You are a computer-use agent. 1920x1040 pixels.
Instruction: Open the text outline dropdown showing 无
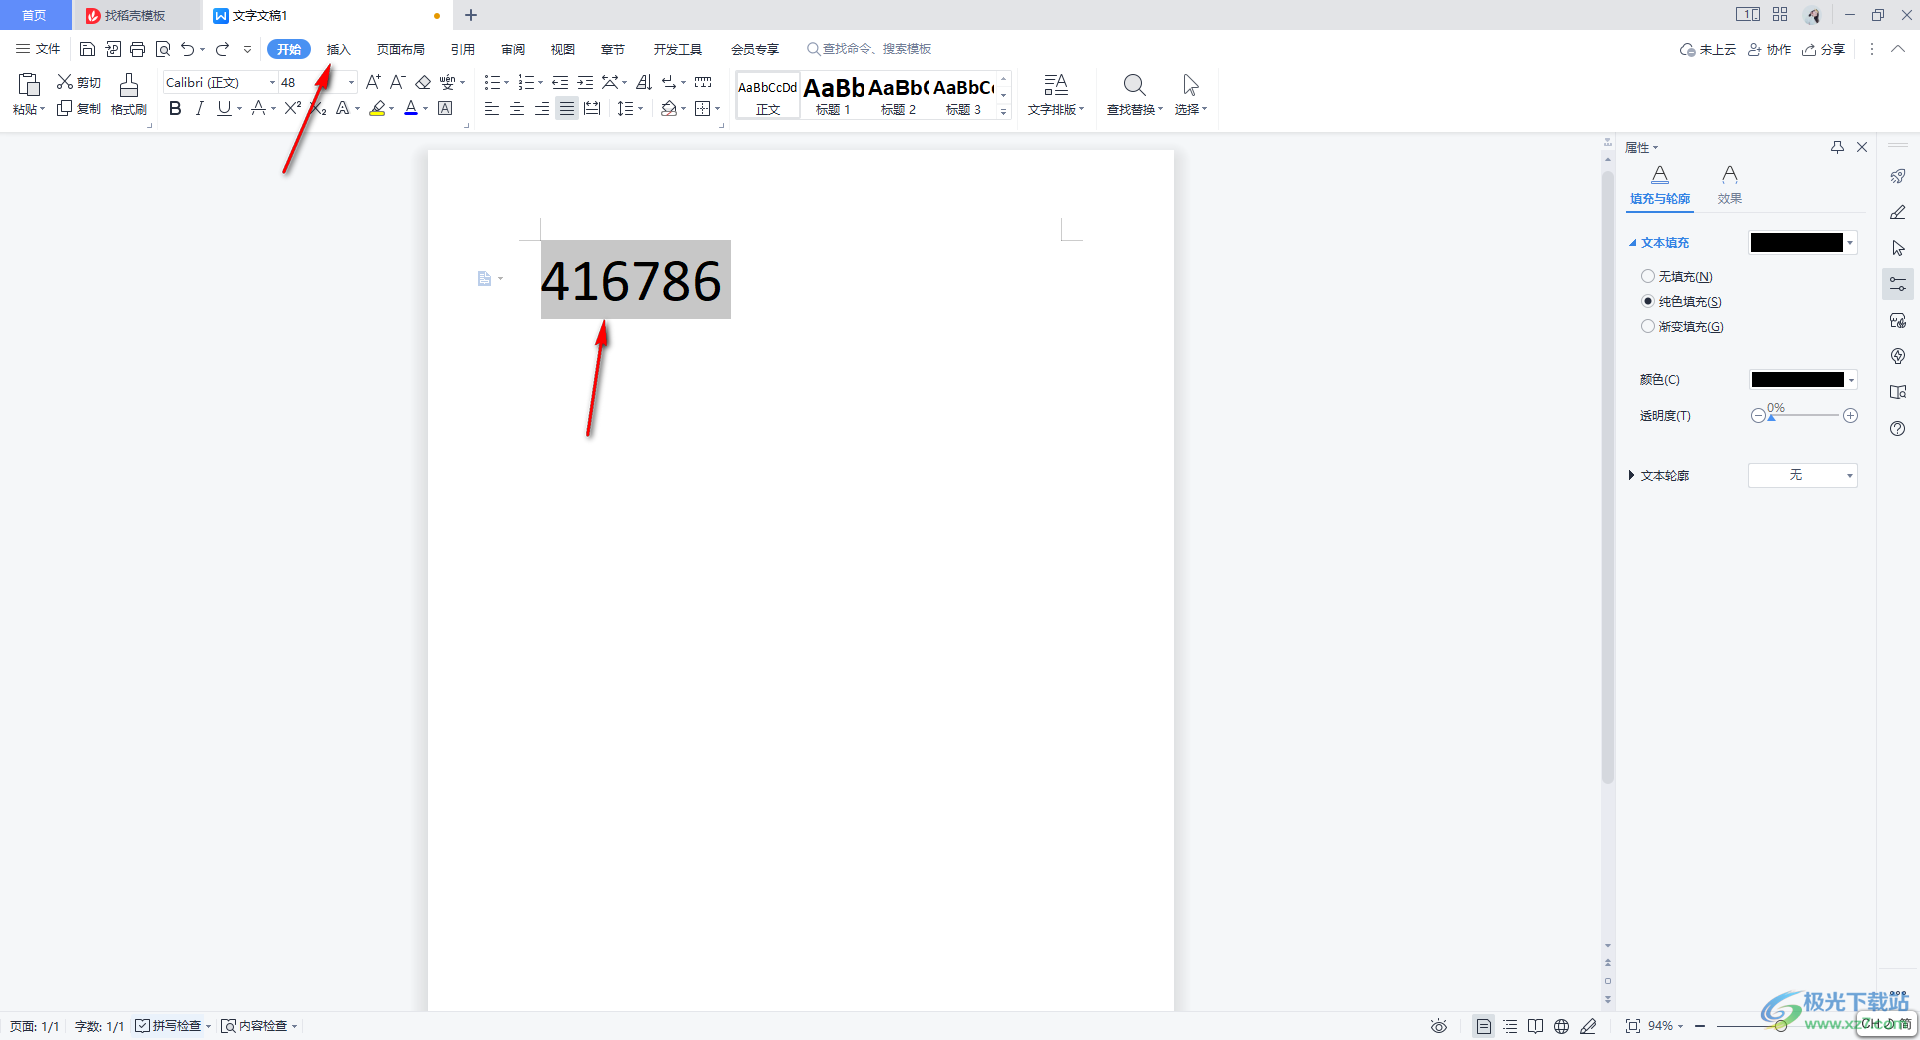point(1803,475)
